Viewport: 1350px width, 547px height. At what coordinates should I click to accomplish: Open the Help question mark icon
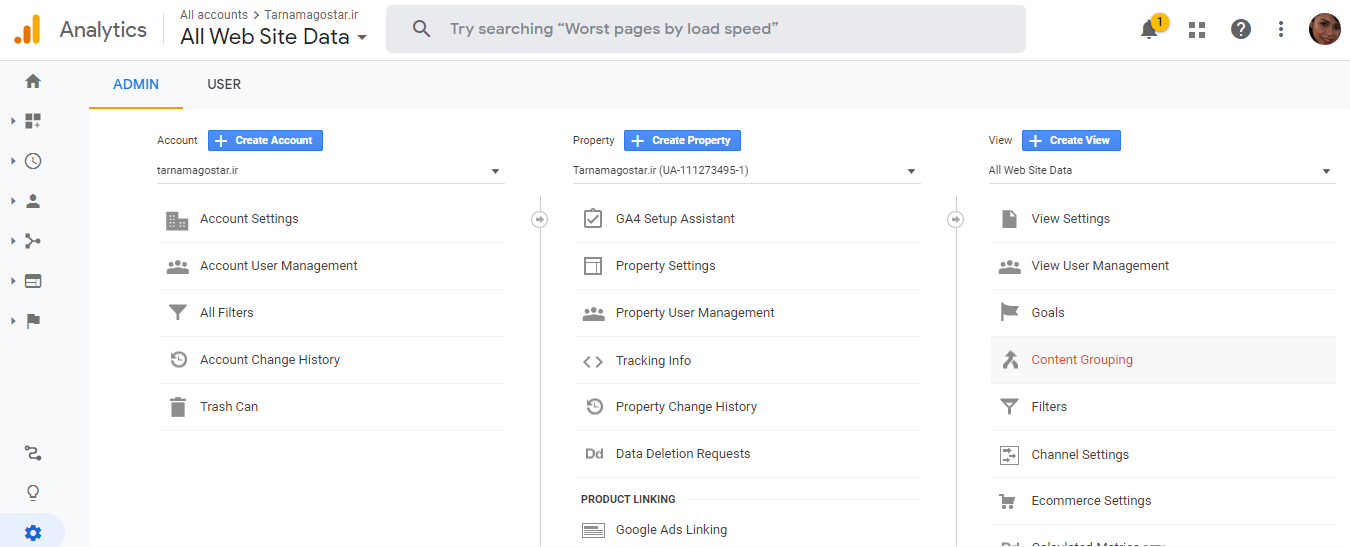[x=1241, y=29]
